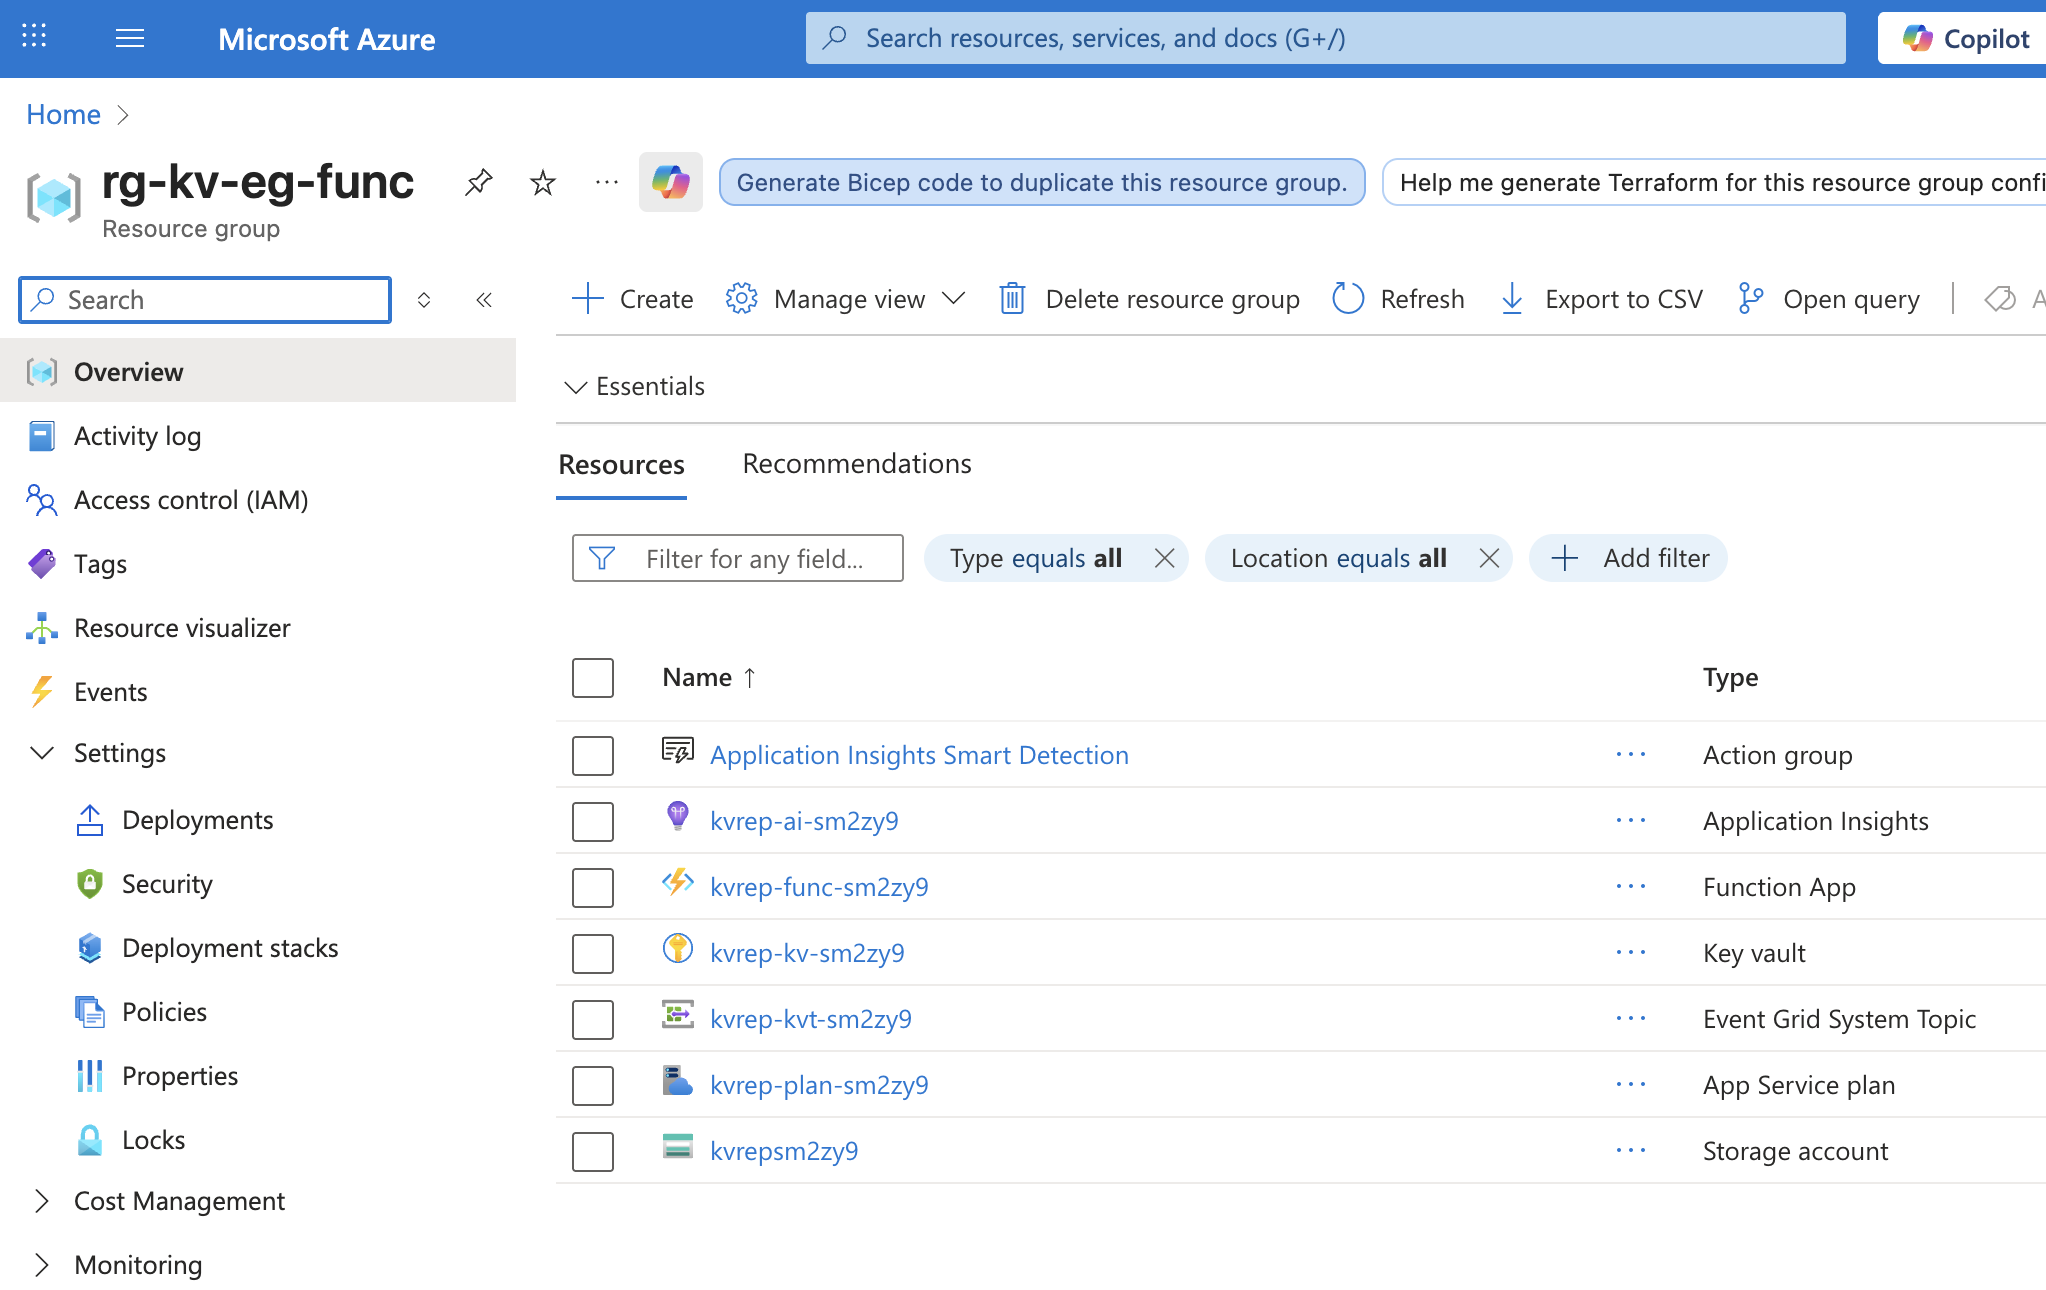2046x1290 pixels.
Task: Select the kvrepsm2zy9 storage account checkbox
Action: pyautogui.click(x=593, y=1151)
